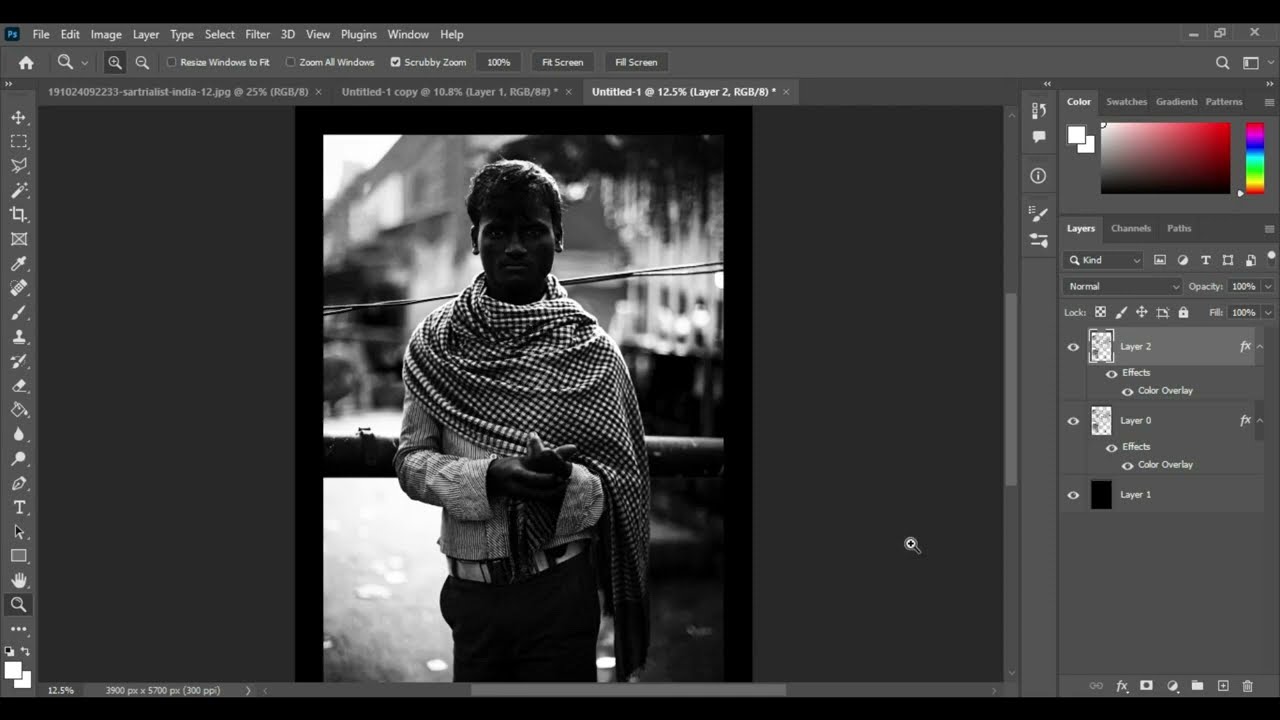Select the Paint Bucket tool

[x=19, y=410]
